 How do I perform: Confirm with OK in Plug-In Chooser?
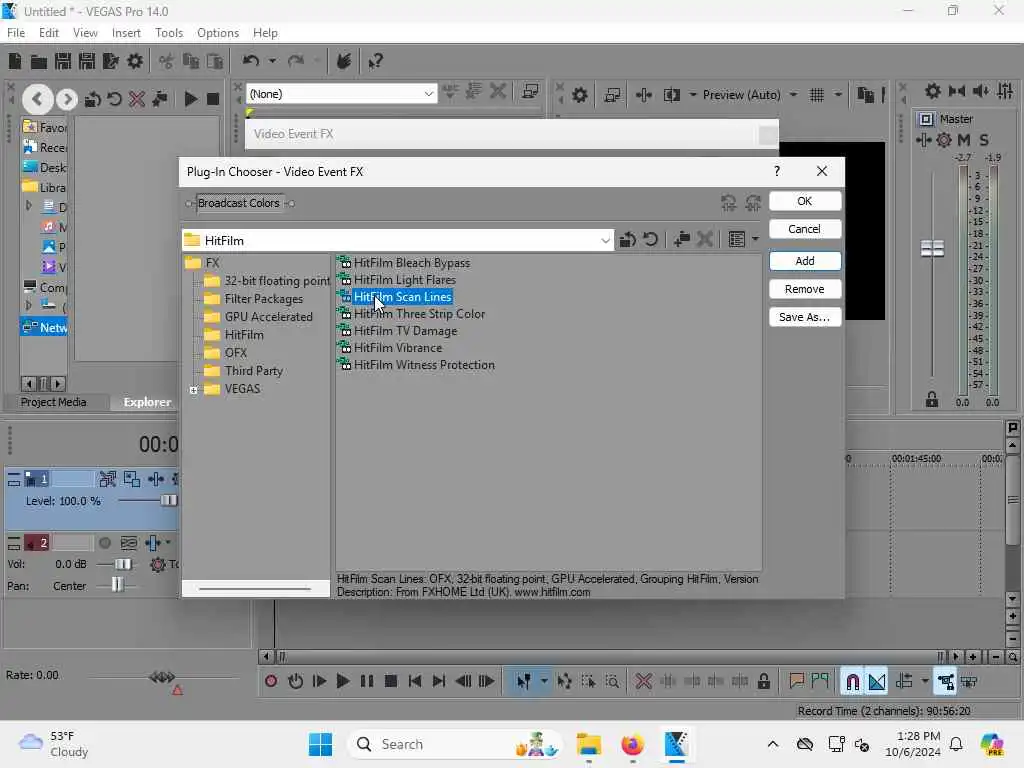(805, 201)
